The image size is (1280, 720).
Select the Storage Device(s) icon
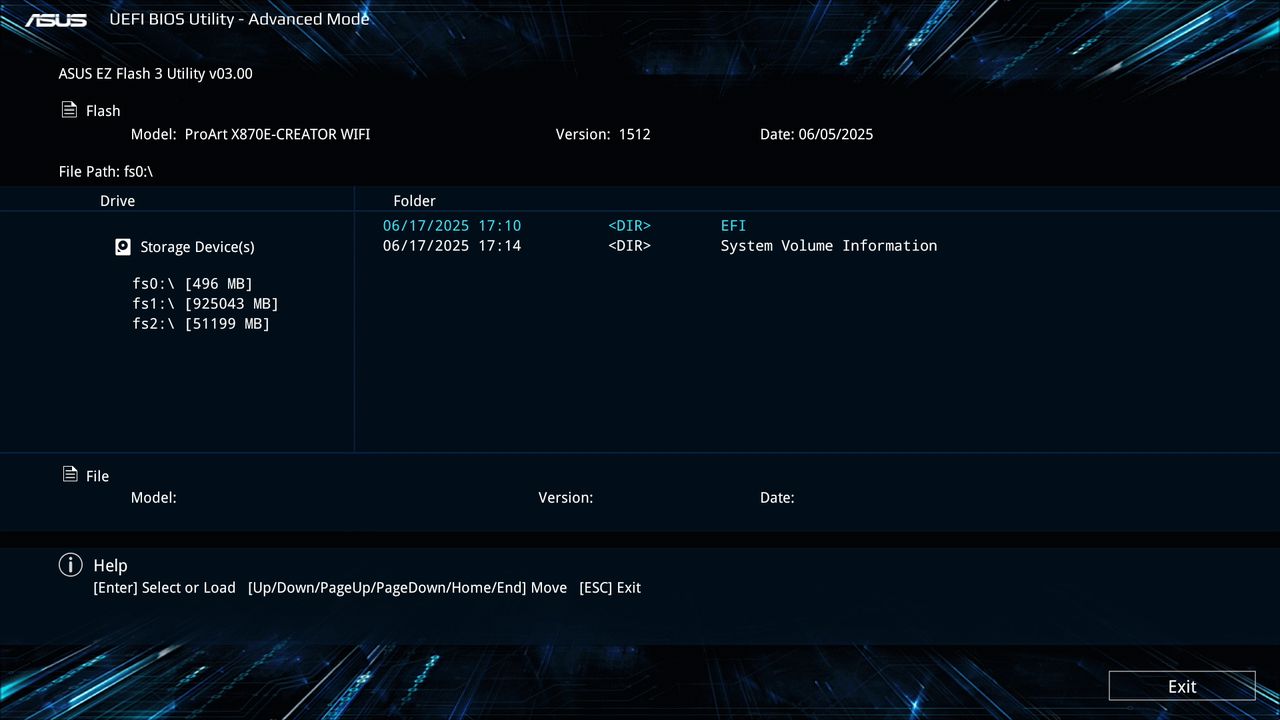click(122, 246)
